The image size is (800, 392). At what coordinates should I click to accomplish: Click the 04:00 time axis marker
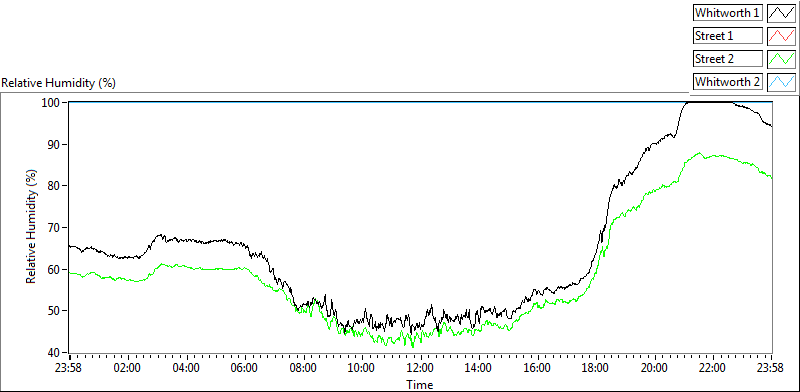click(x=186, y=367)
